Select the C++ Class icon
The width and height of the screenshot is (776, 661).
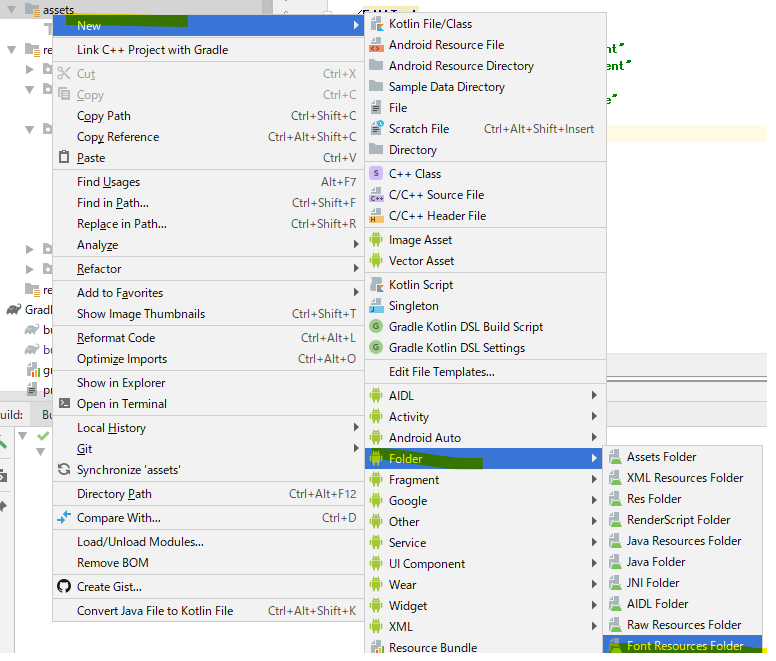coord(376,173)
